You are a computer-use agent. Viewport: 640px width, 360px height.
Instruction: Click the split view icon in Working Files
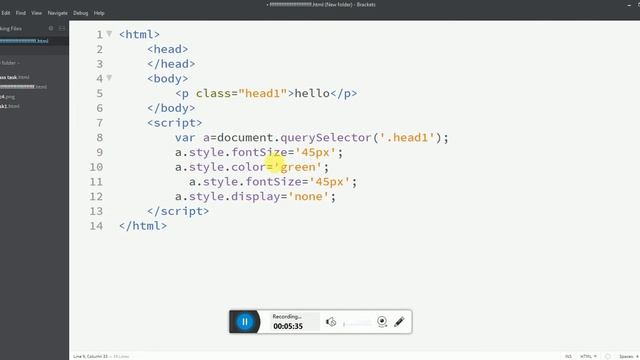coord(62,28)
